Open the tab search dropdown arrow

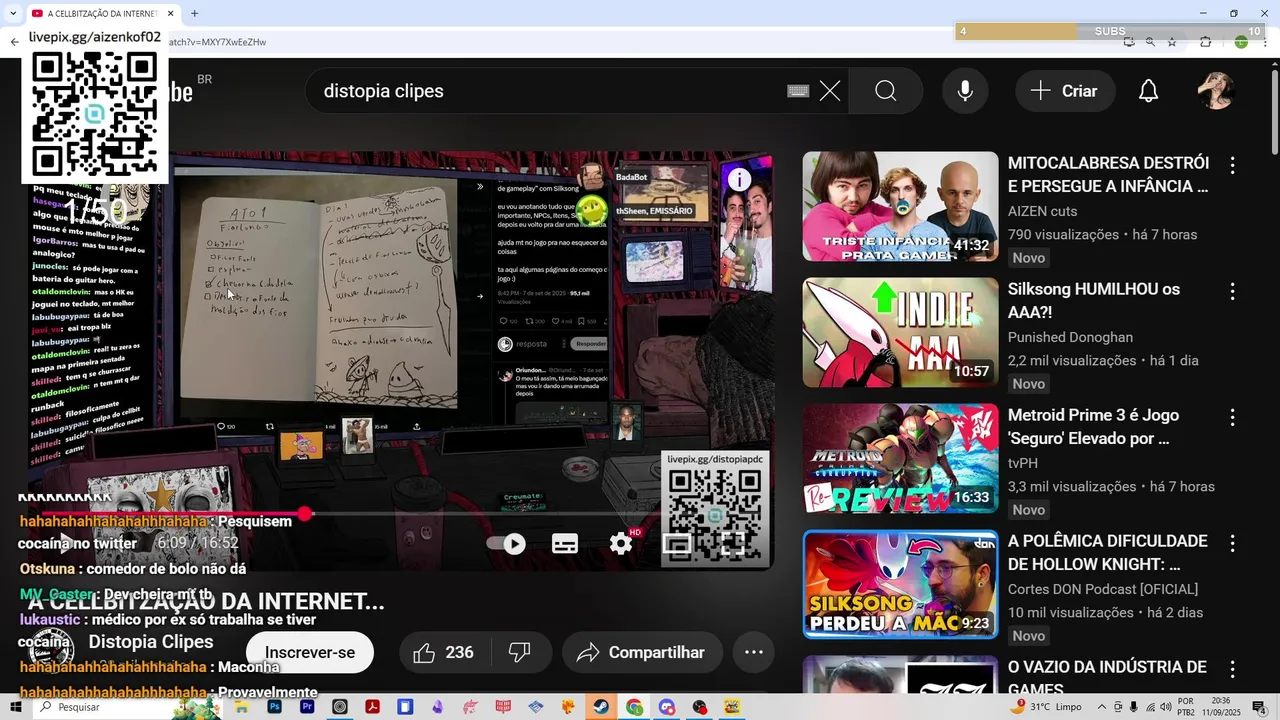[x=12, y=13]
